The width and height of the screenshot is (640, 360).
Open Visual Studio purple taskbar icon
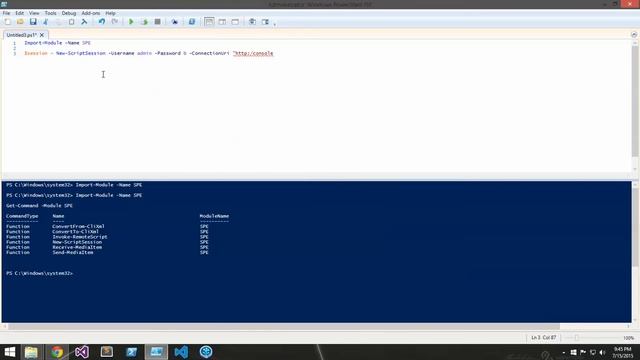pyautogui.click(x=82, y=352)
